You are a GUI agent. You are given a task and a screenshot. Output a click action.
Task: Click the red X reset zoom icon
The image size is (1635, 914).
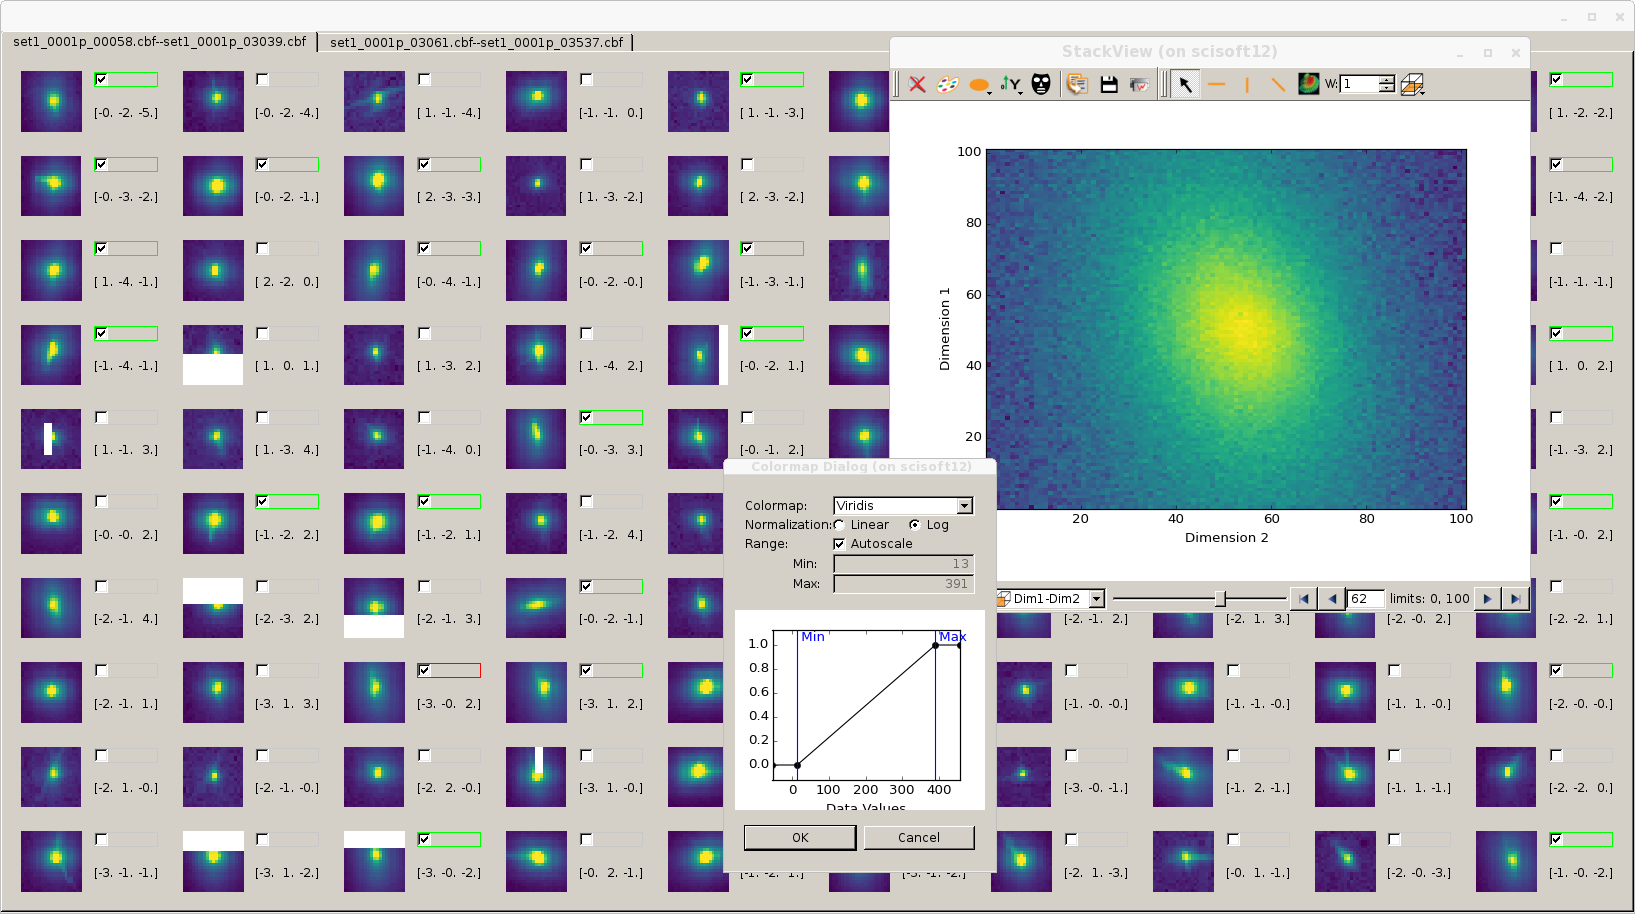917,85
